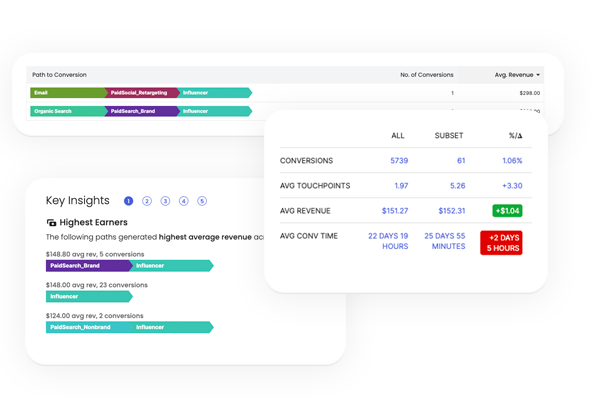Click the 1.97 avg touchpoints value

point(401,186)
